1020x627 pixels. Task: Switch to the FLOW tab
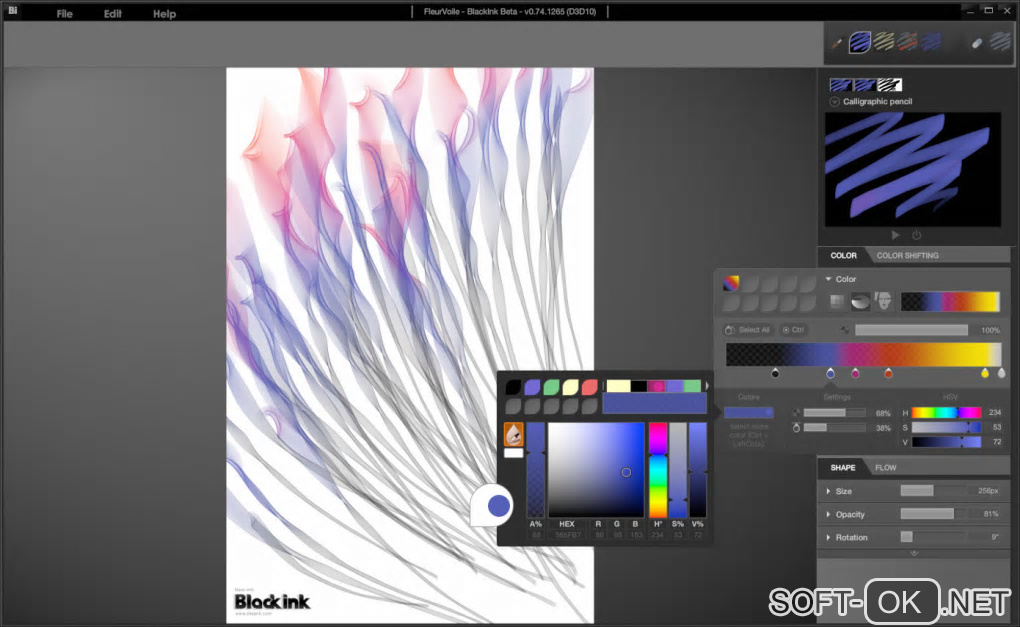click(x=885, y=468)
